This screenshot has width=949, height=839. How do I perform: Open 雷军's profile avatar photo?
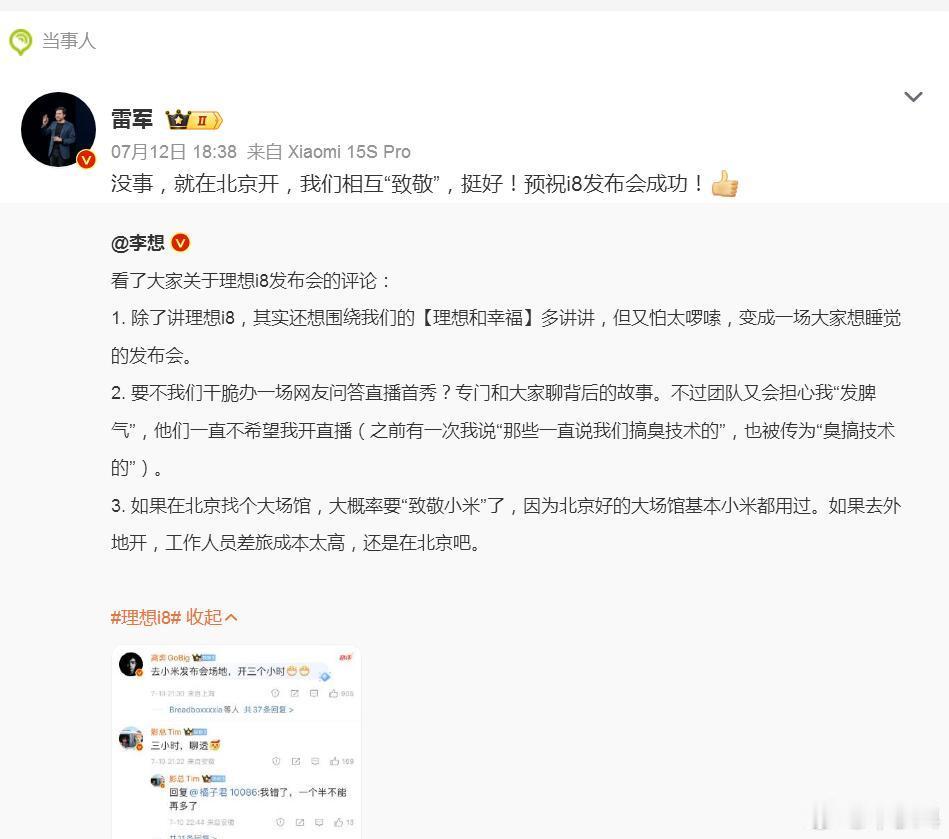coord(58,130)
